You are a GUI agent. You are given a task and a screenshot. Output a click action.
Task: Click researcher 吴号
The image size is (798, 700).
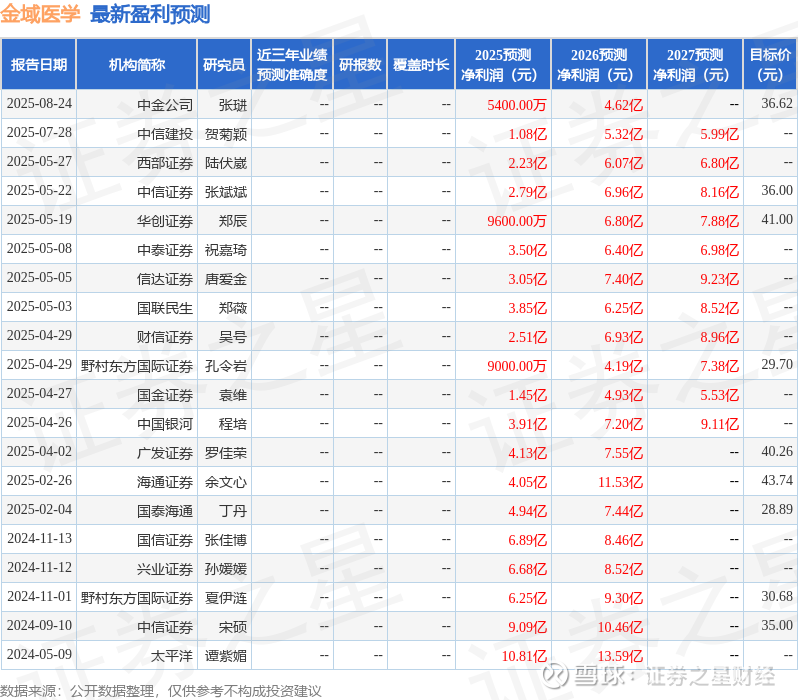coord(233,337)
